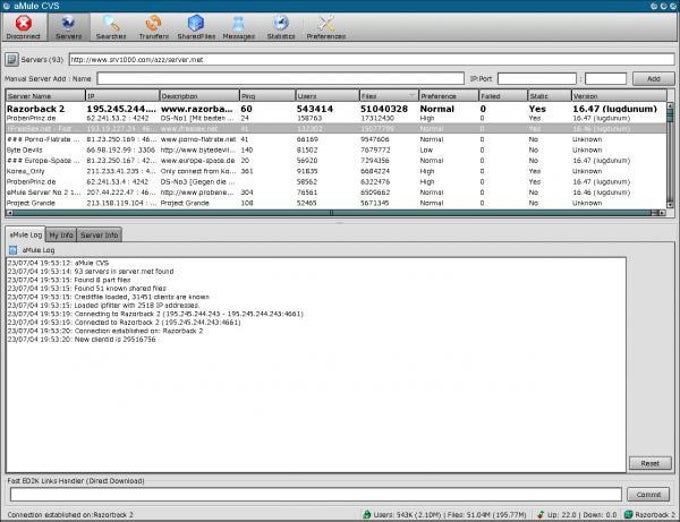Open the Transfers toolbar section
Screen dimensions: 680x522
(x=154, y=27)
